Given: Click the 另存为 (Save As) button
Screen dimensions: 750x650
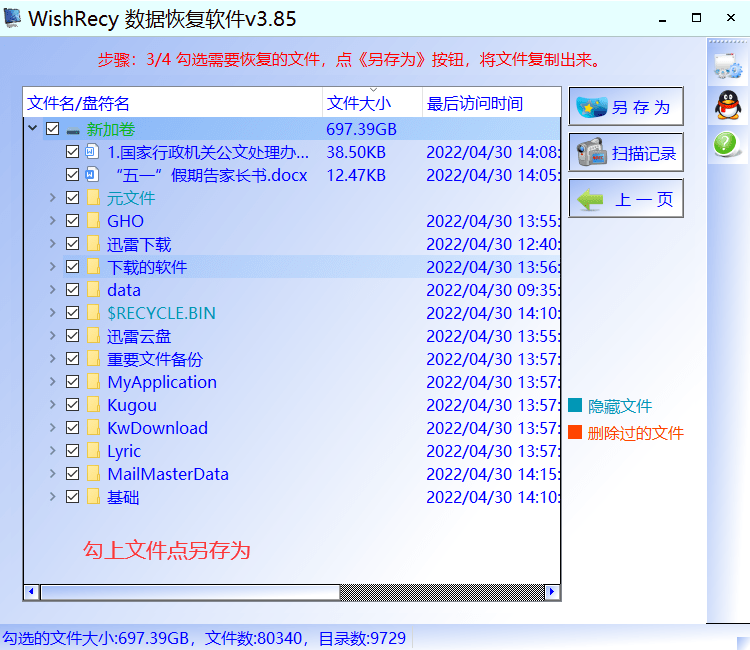Looking at the screenshot, I should pyautogui.click(x=626, y=107).
